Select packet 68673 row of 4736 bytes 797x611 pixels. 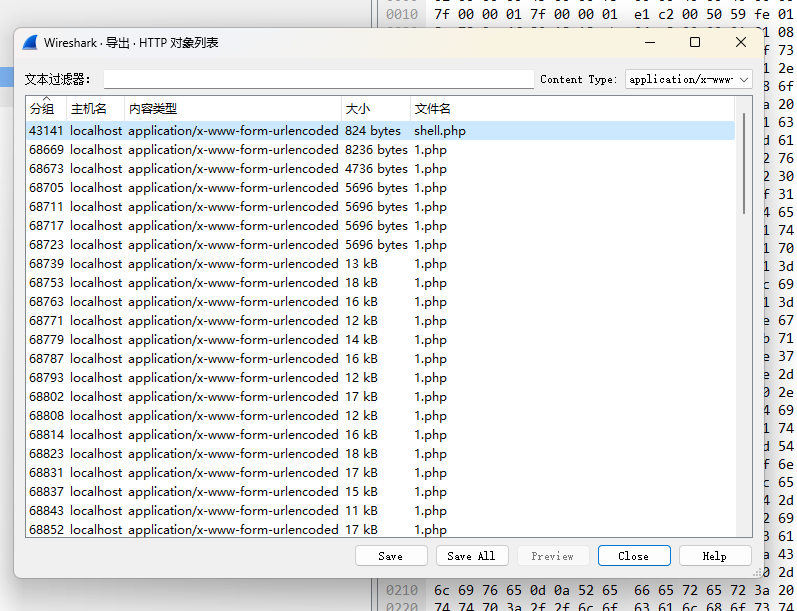point(380,169)
